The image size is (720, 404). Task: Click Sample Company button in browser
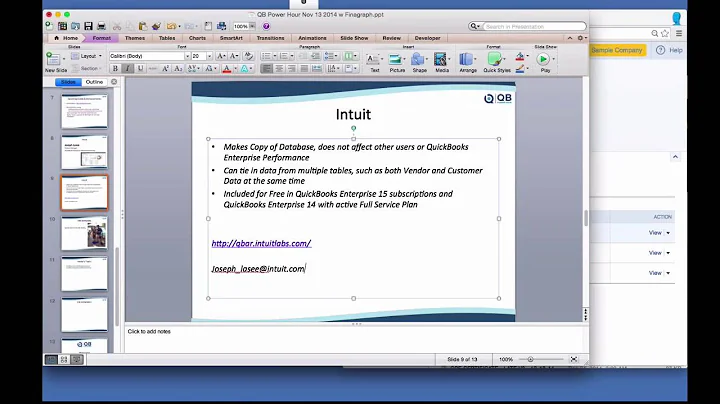tap(617, 50)
